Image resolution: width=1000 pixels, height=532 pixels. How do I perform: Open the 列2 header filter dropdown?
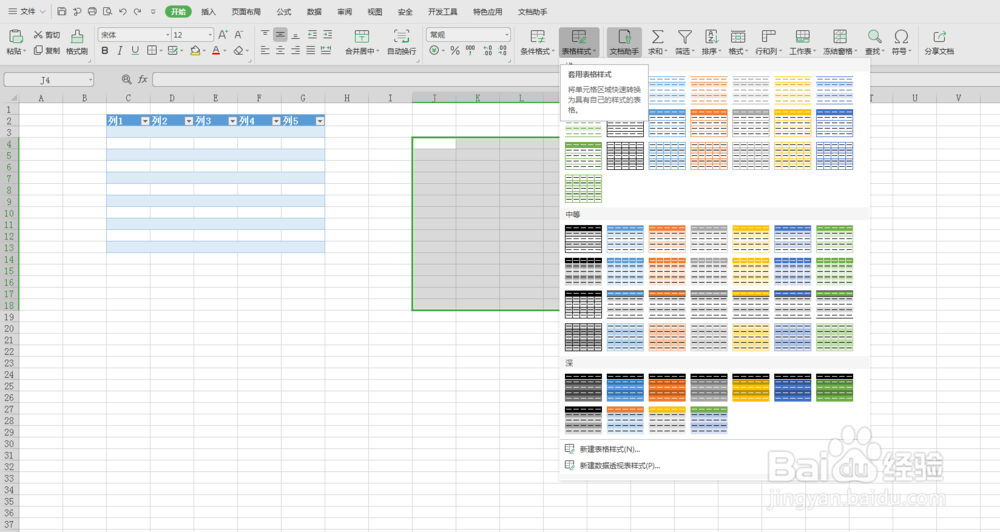click(189, 121)
